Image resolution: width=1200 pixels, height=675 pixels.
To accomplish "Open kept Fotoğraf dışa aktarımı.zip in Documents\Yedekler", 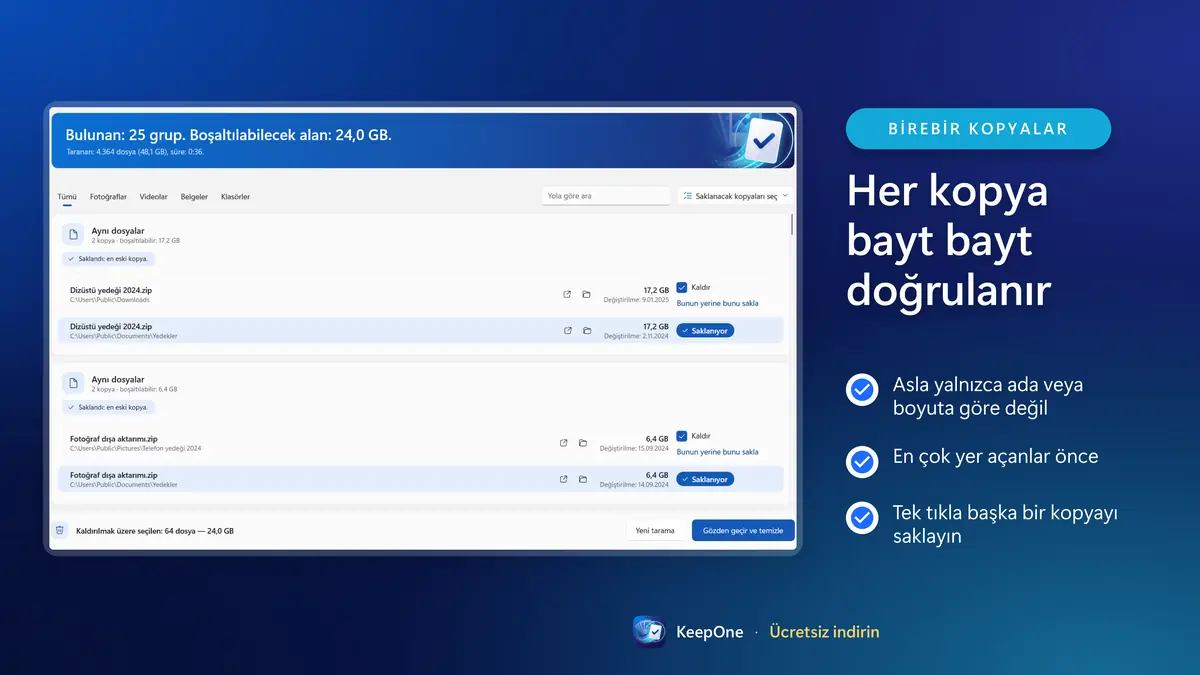I will (x=564, y=479).
